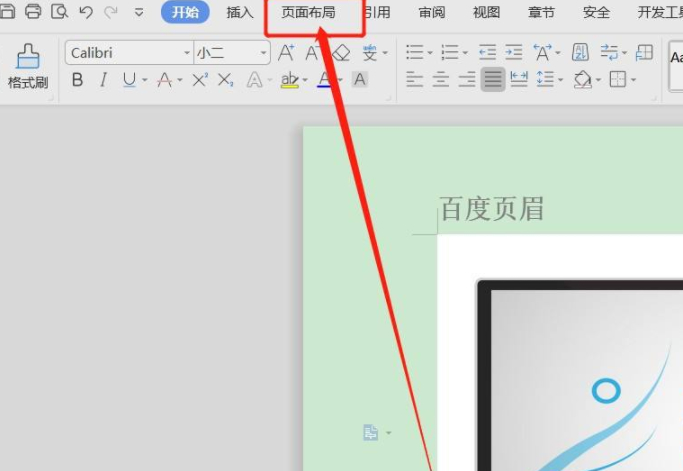Viewport: 683px width, 471px height.
Task: Apply distributed alignment
Action: pos(519,79)
